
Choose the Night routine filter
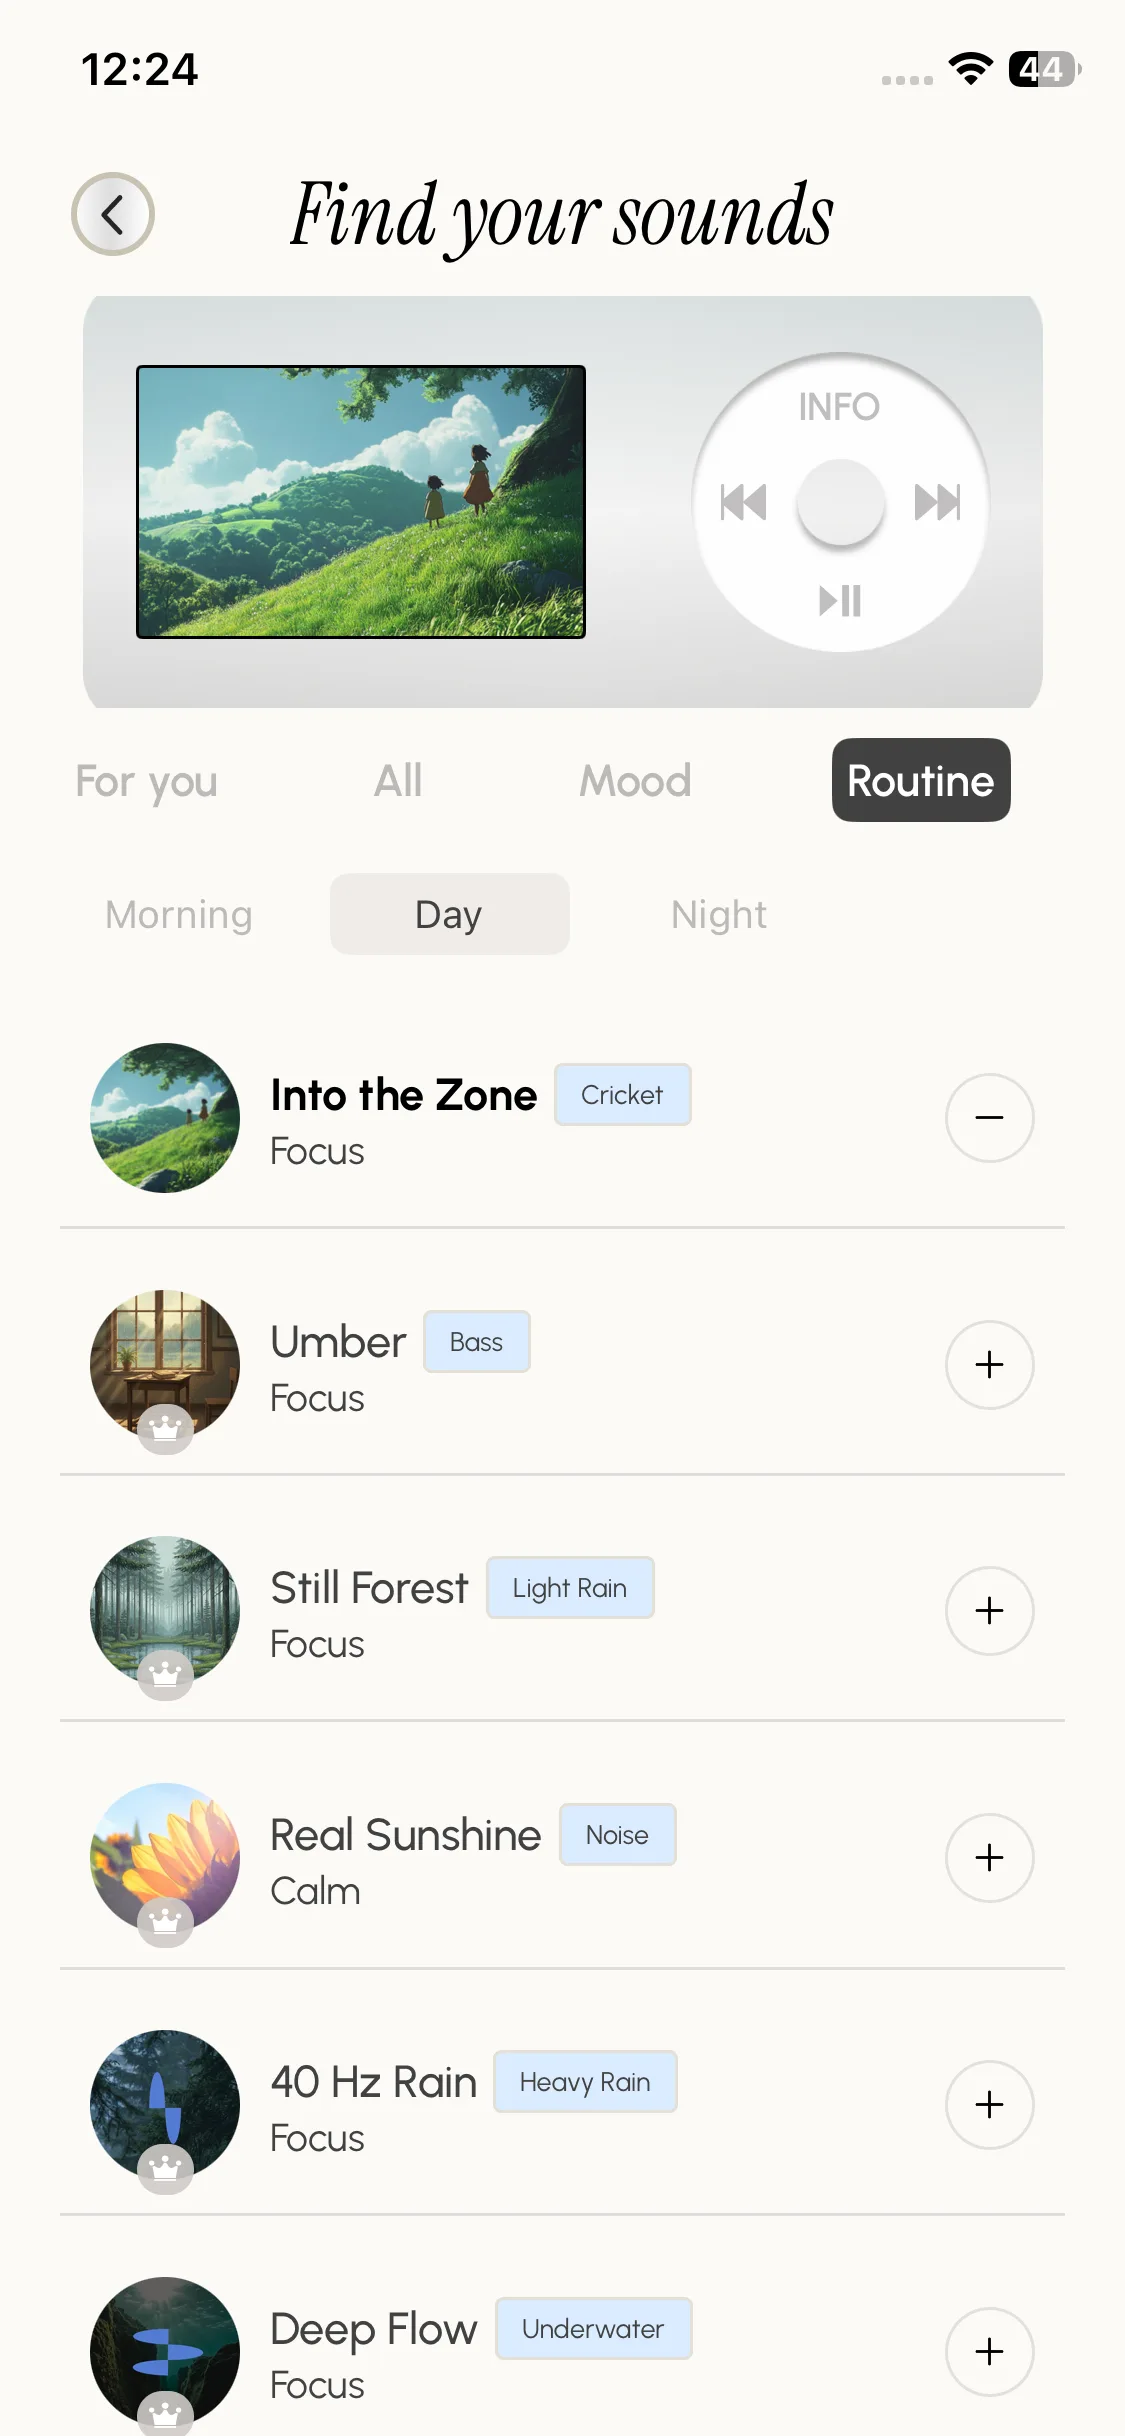coord(719,915)
